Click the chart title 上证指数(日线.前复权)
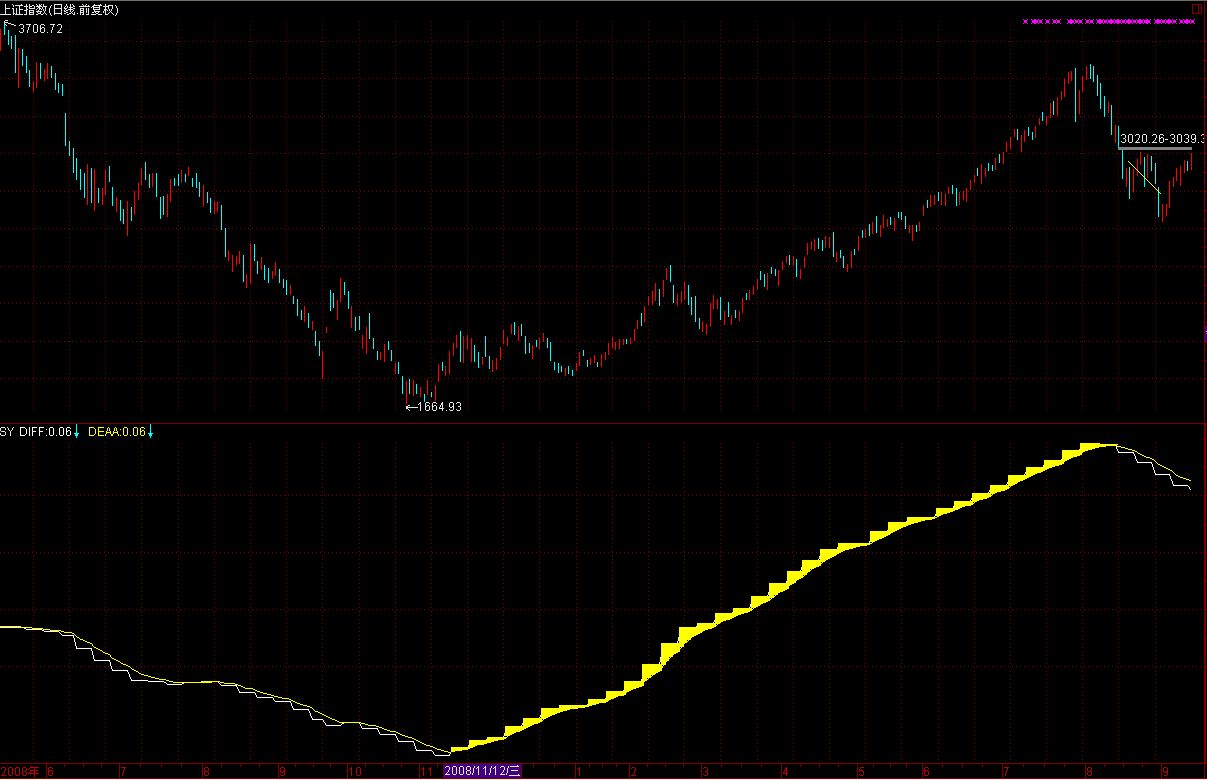The image size is (1207, 780). point(60,10)
